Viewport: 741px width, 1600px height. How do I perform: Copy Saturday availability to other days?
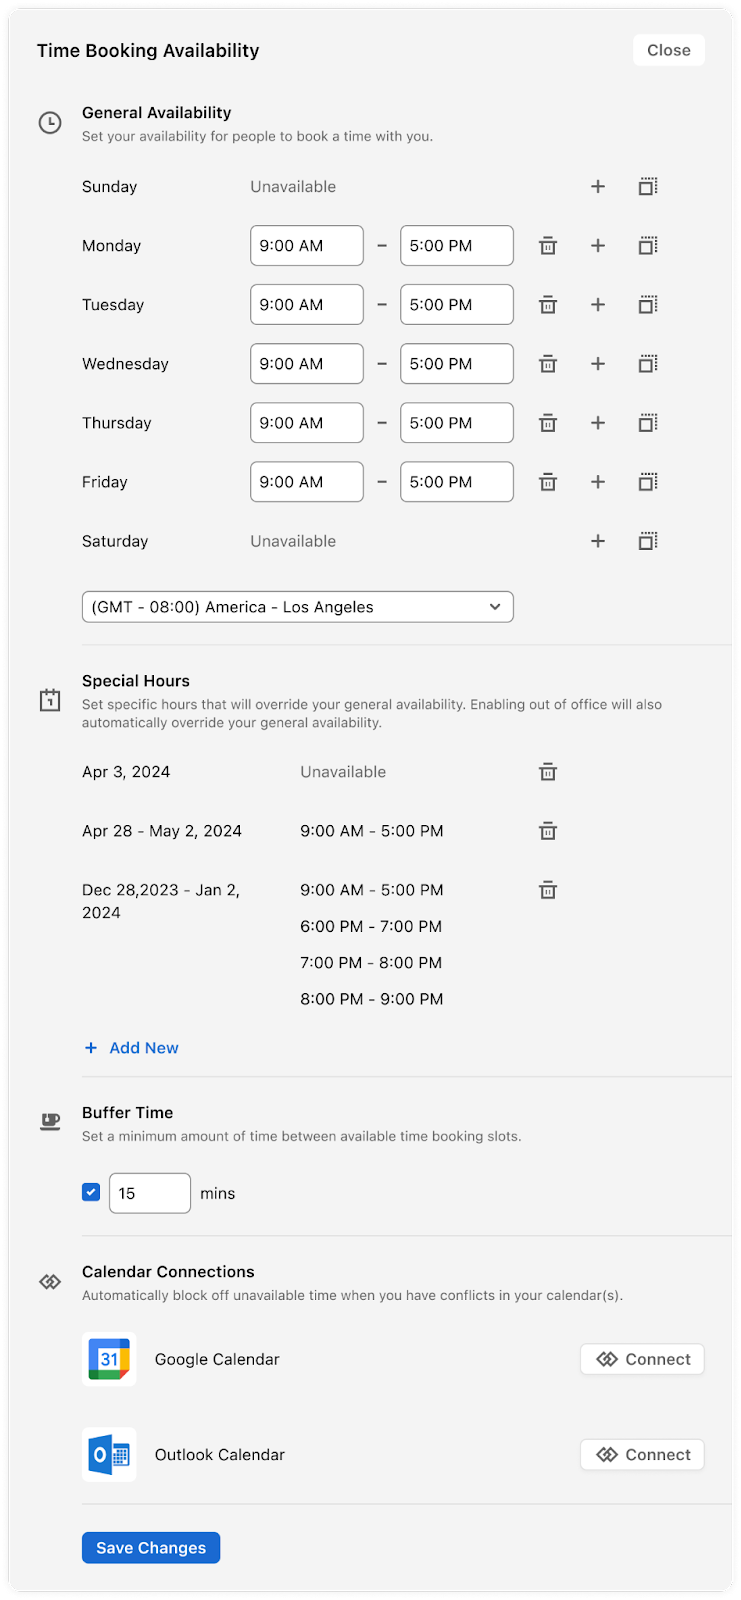(x=648, y=541)
